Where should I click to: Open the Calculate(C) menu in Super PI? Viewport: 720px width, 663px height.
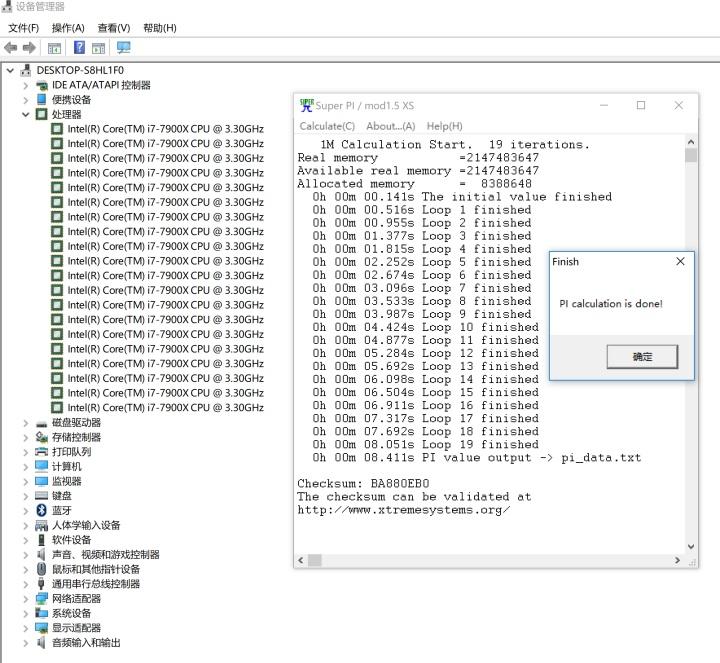pos(327,126)
